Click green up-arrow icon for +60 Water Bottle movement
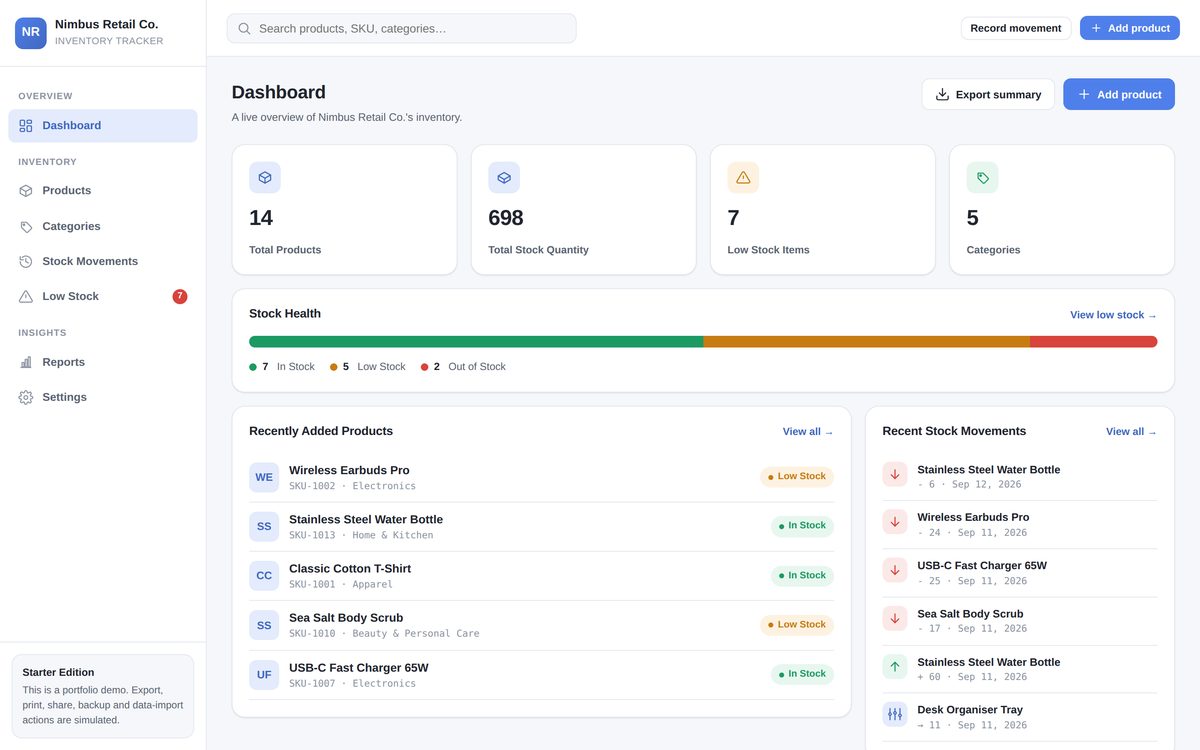Viewport: 1200px width, 750px height. pos(895,666)
